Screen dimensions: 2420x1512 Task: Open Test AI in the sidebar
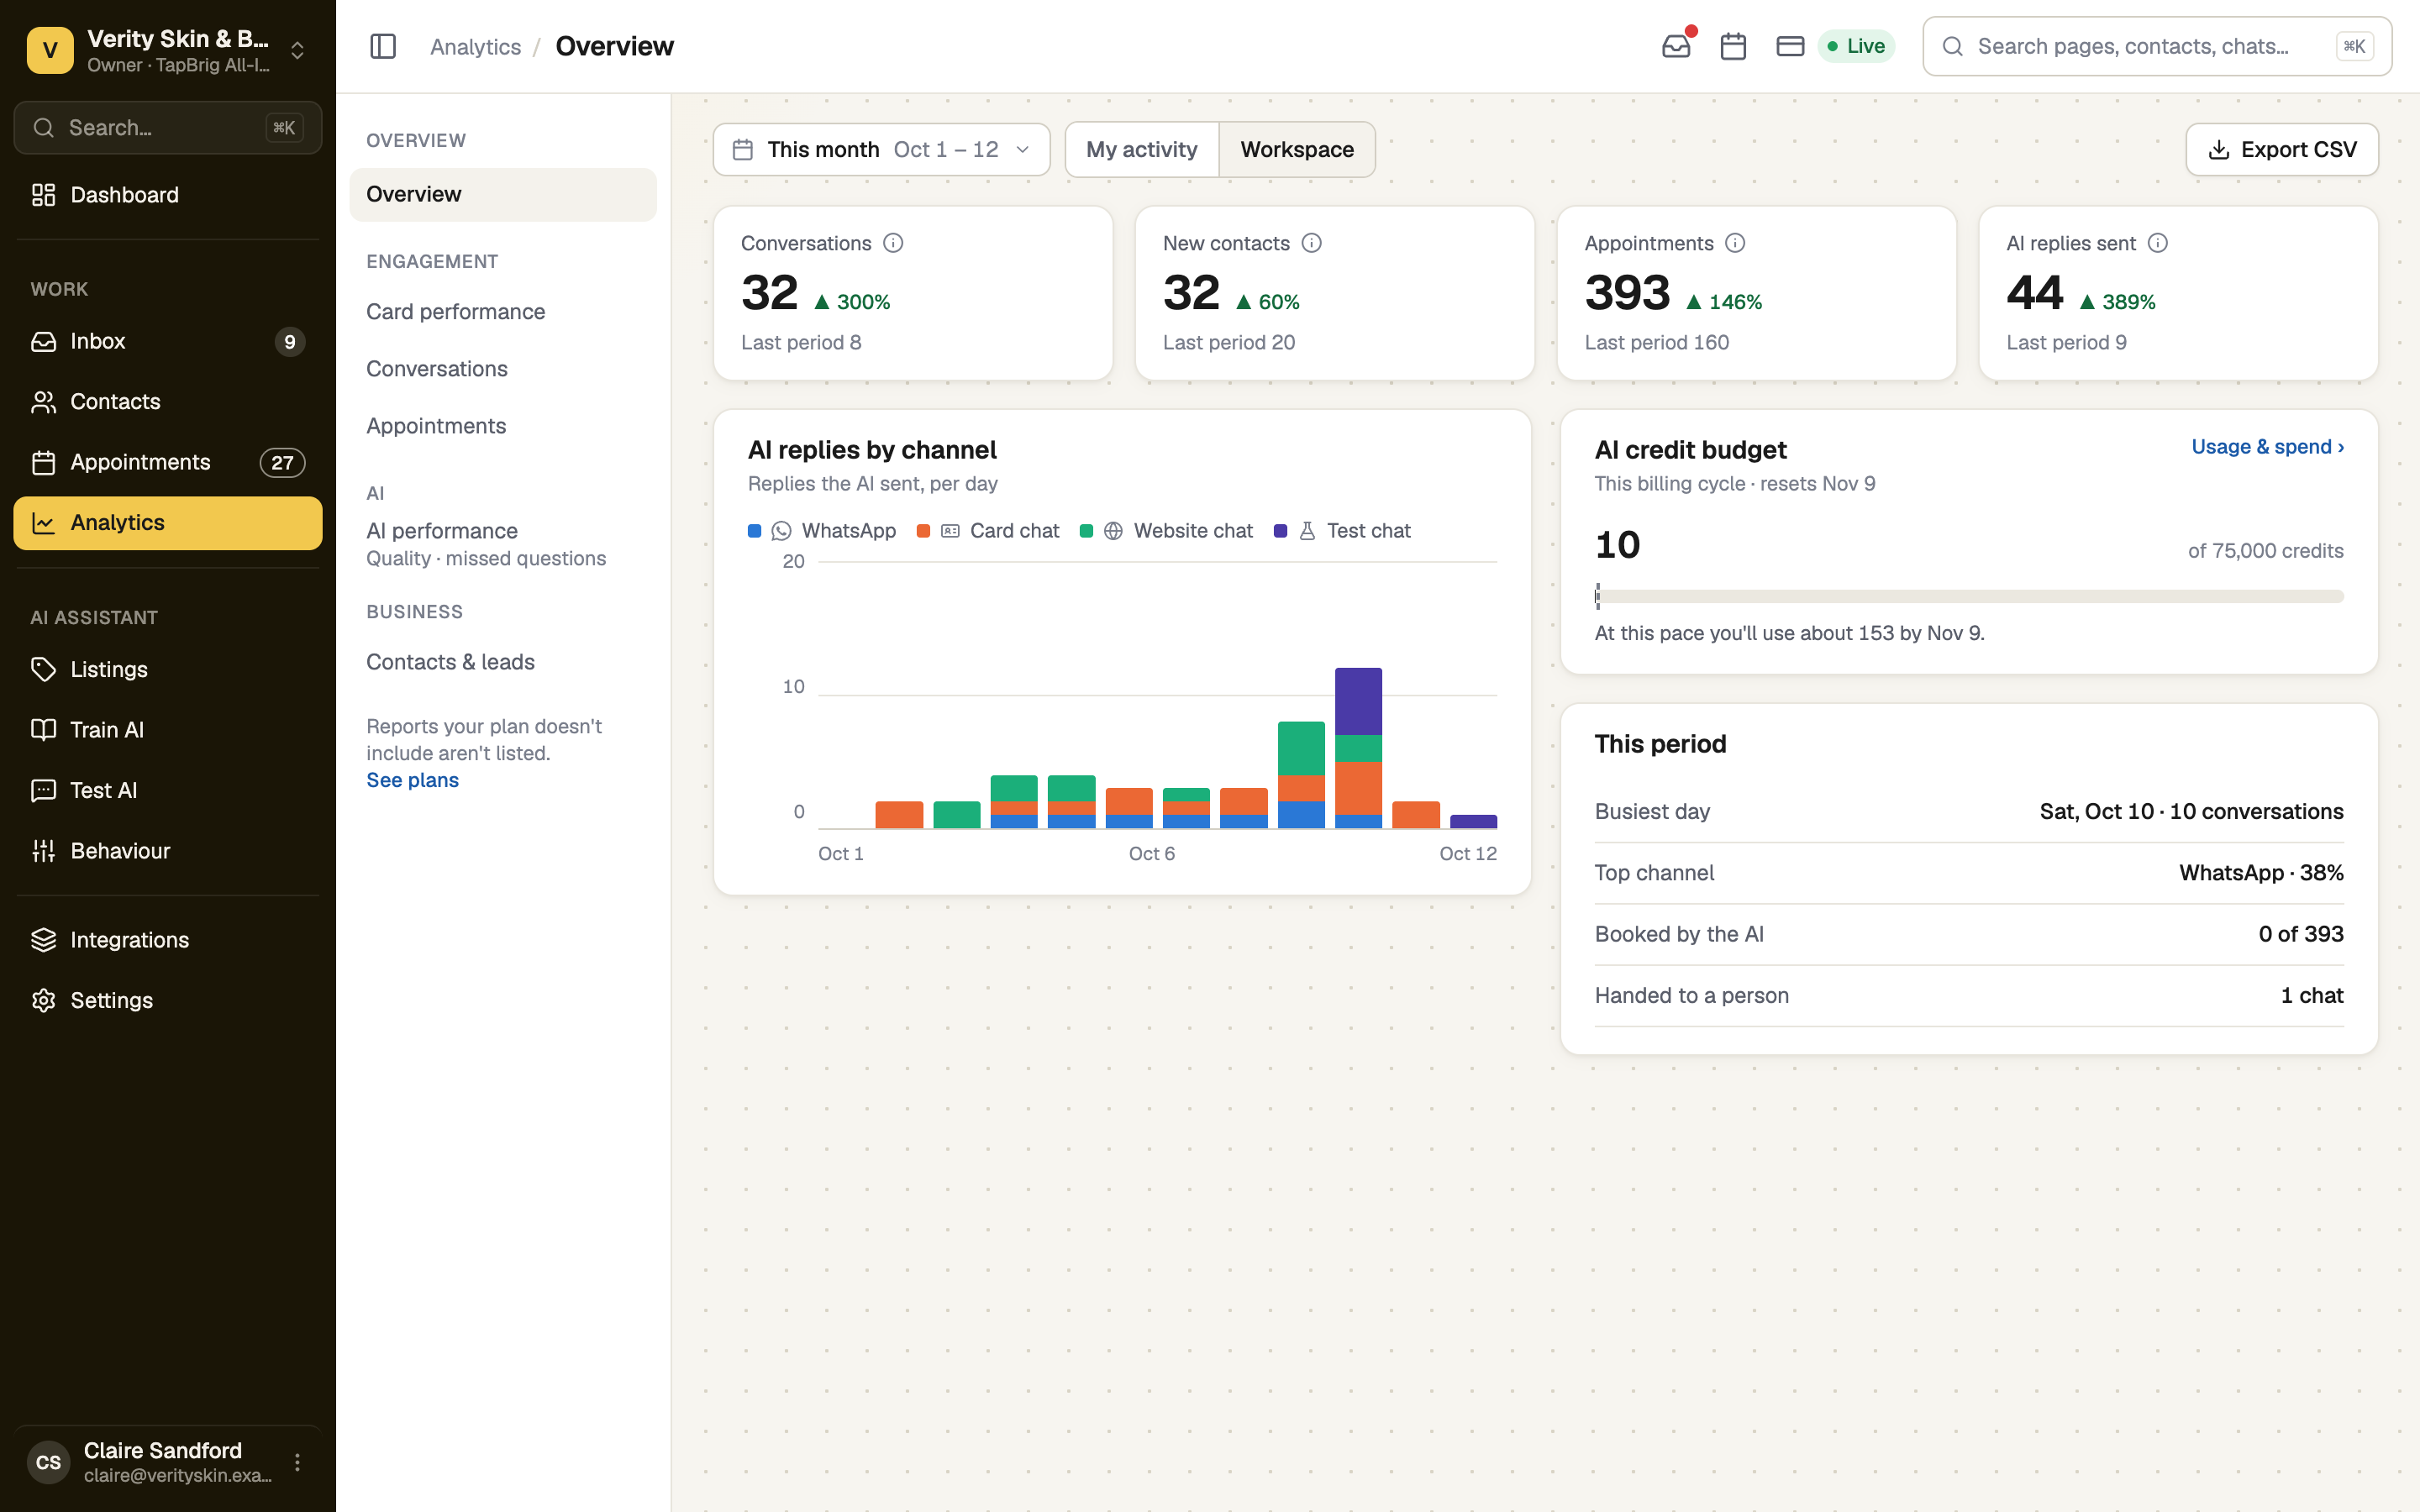[168, 791]
